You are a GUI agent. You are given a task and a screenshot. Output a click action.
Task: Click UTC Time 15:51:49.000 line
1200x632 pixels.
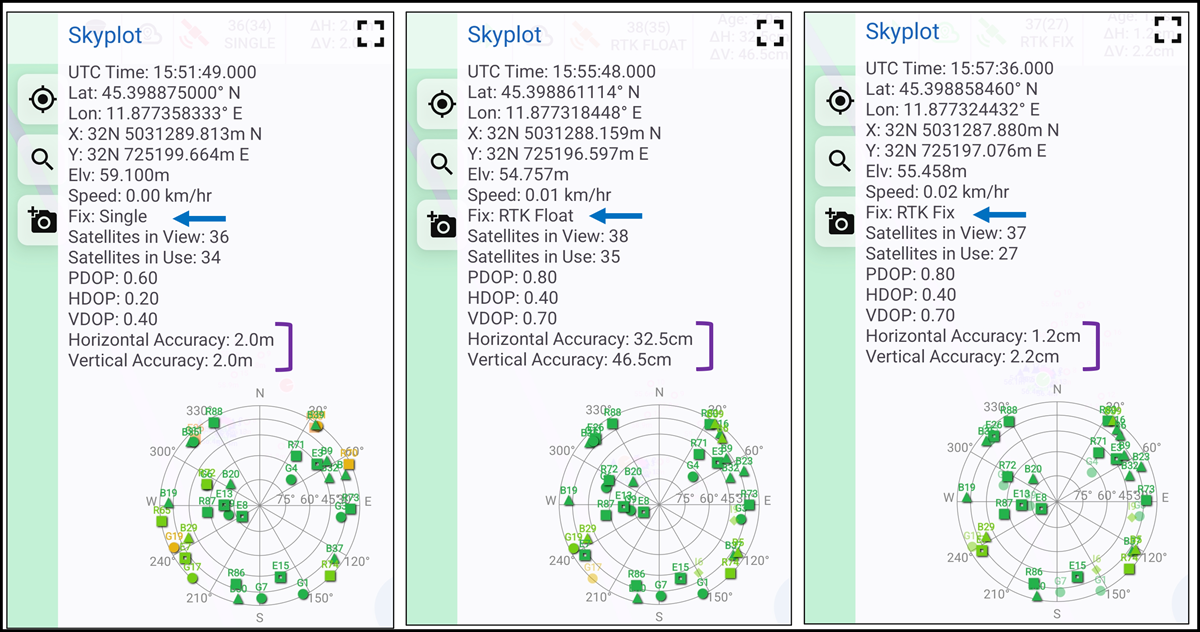pyautogui.click(x=162, y=72)
